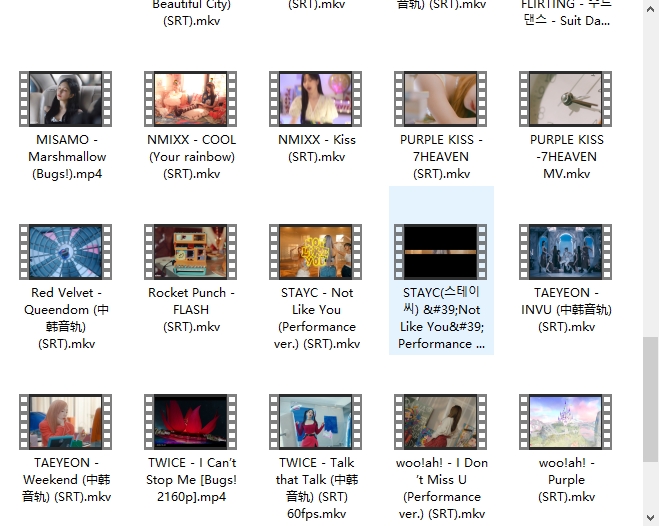Click the Rocket Punch FLASH video thumbnail
This screenshot has width=659, height=526.
pyautogui.click(x=190, y=252)
